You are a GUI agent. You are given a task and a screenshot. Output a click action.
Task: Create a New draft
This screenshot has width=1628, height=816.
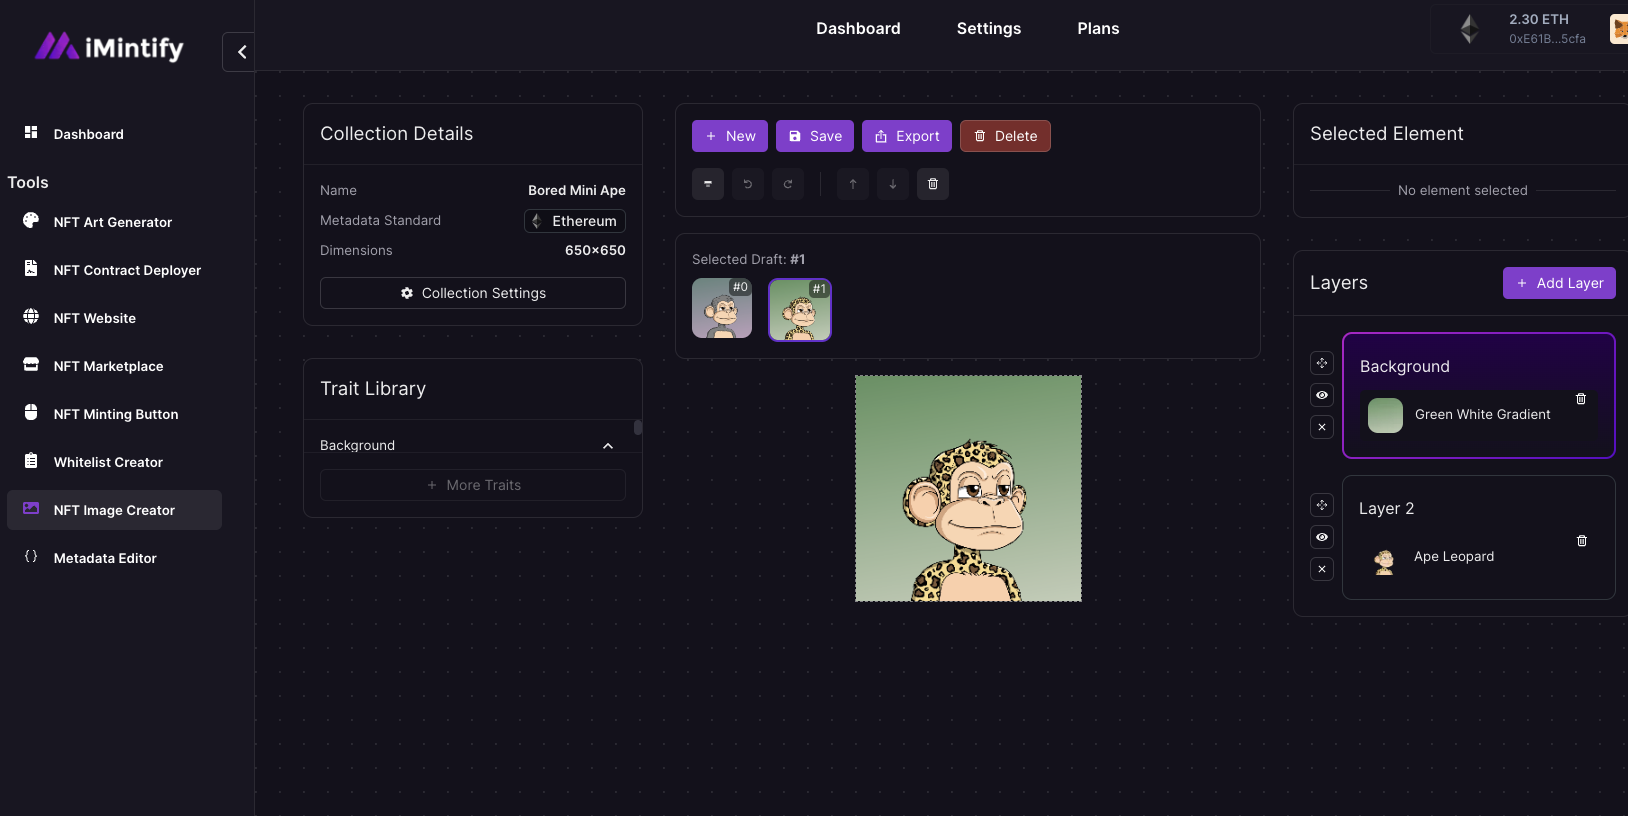click(730, 136)
